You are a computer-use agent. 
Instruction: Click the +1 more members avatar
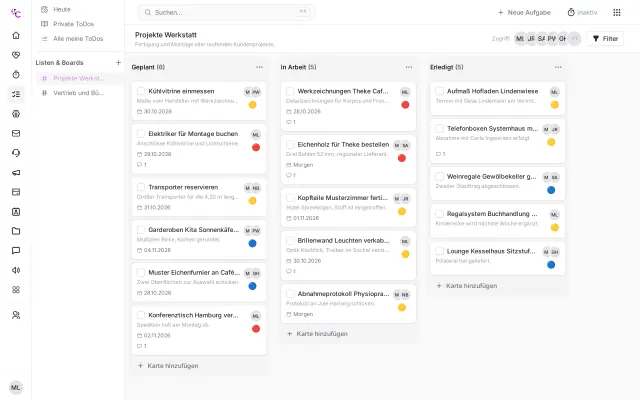click(574, 39)
